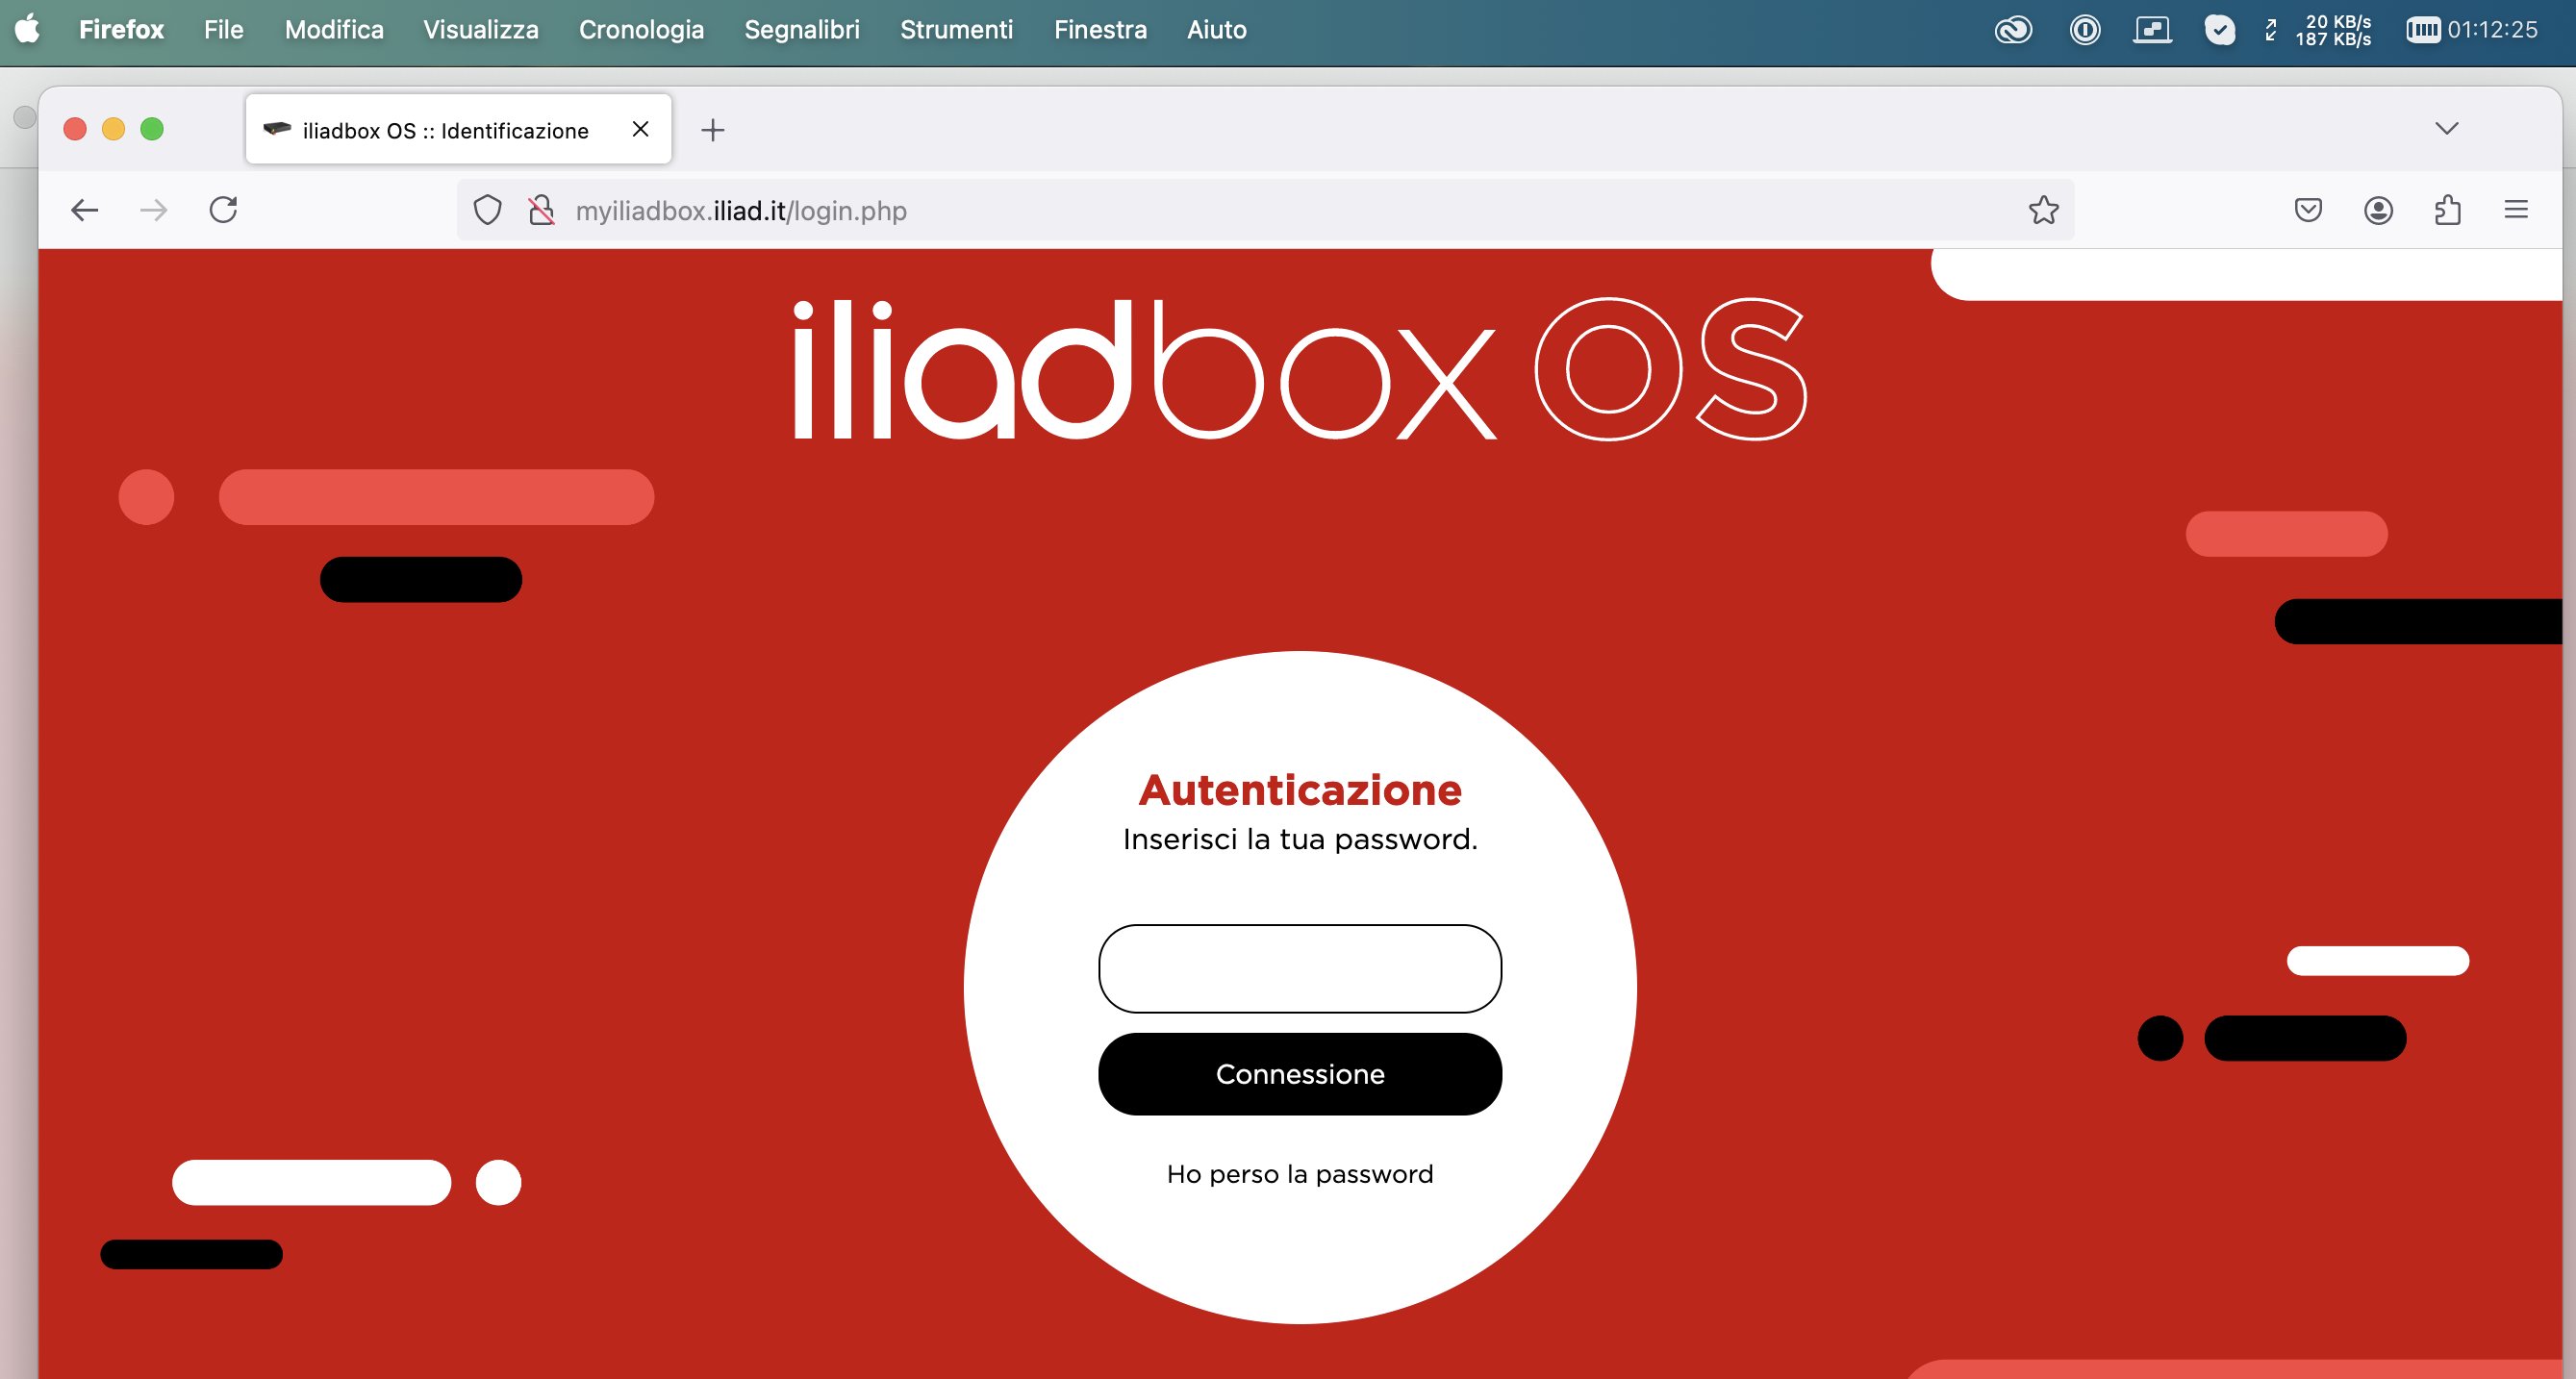The height and width of the screenshot is (1379, 2576).
Task: Open the Finestra menu
Action: (x=1100, y=29)
